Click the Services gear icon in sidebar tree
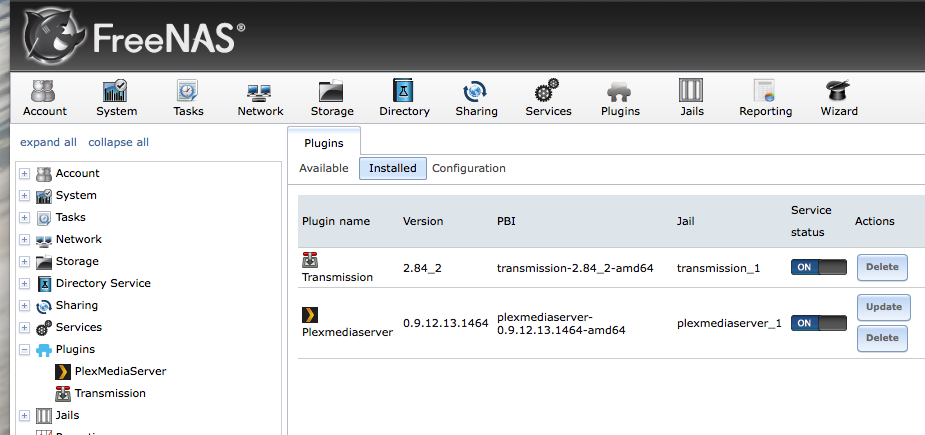This screenshot has width=925, height=435. [44, 328]
